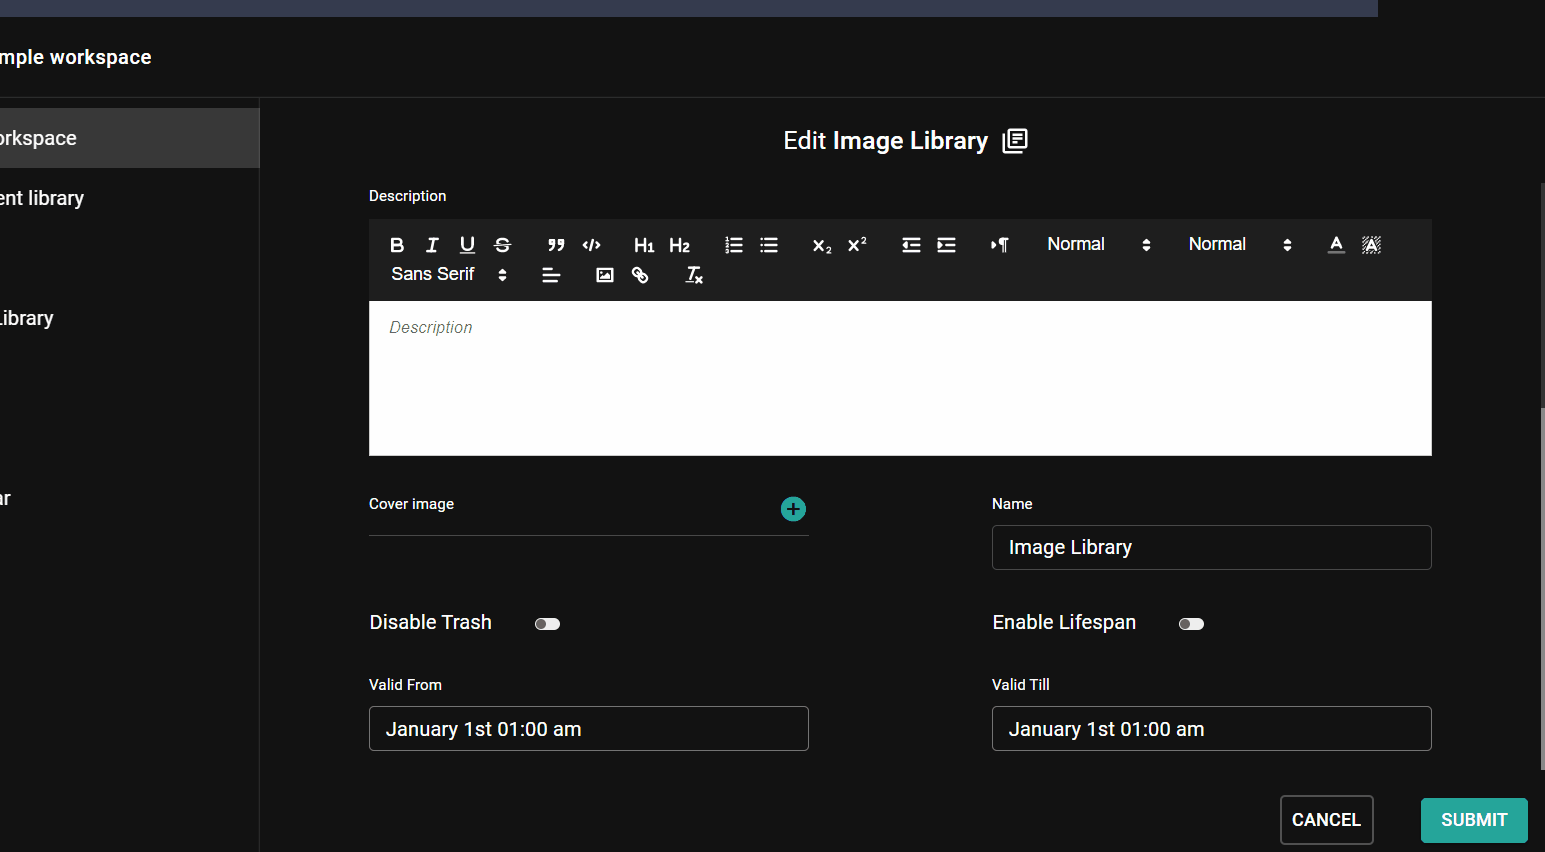Insert a blockquote
The image size is (1545, 852).
click(556, 245)
